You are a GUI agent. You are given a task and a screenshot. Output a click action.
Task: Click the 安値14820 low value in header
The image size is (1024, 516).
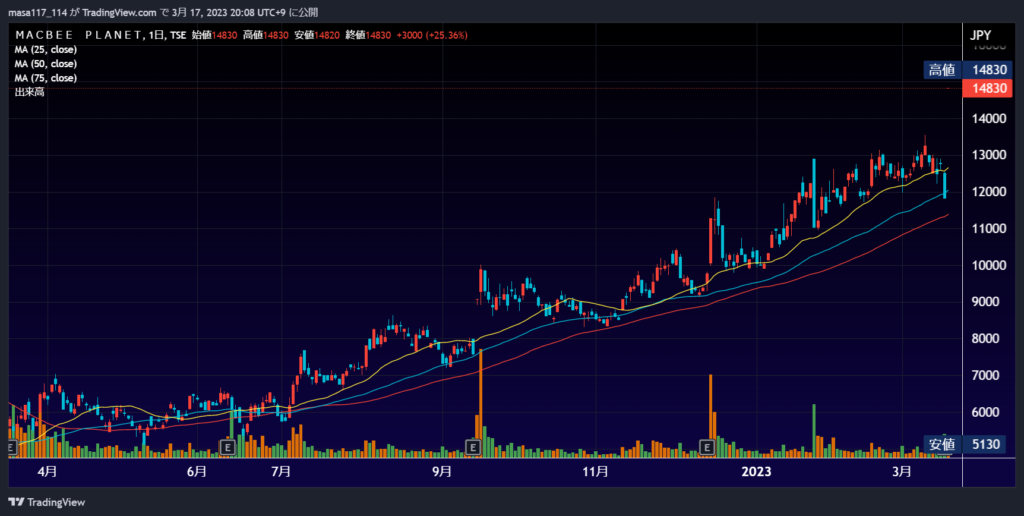tap(317, 35)
